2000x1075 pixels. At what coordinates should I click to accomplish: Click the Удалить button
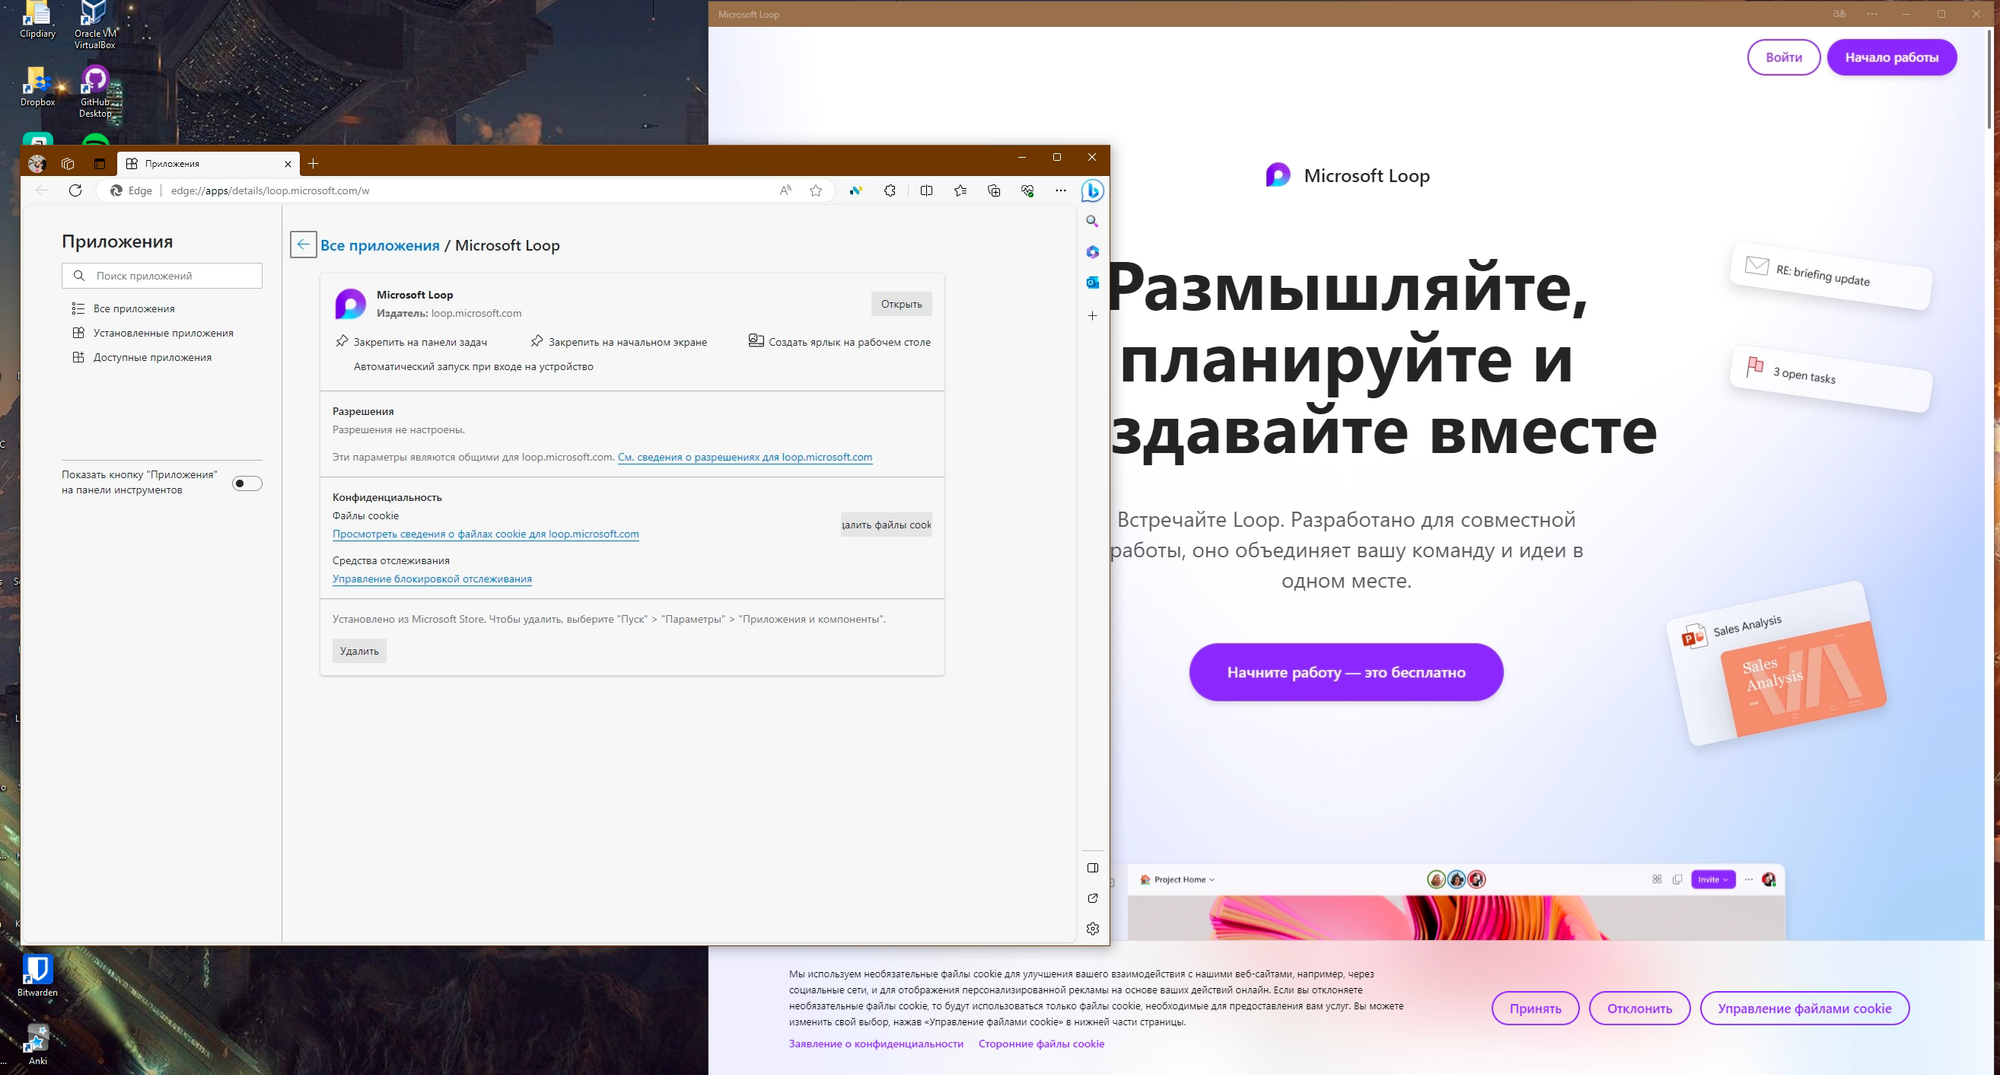tap(359, 651)
